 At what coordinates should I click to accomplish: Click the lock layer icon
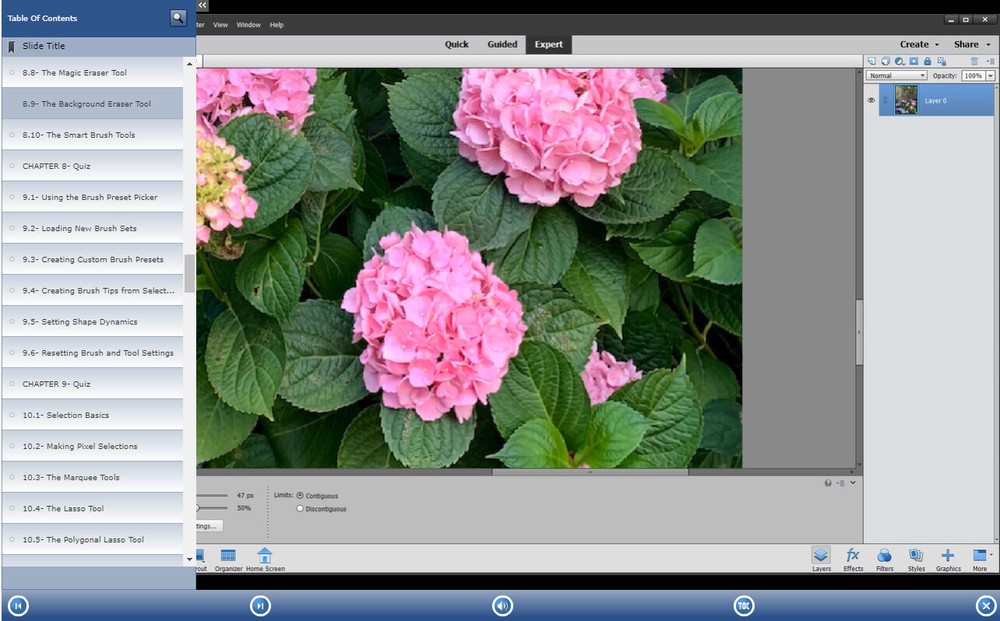click(x=928, y=61)
